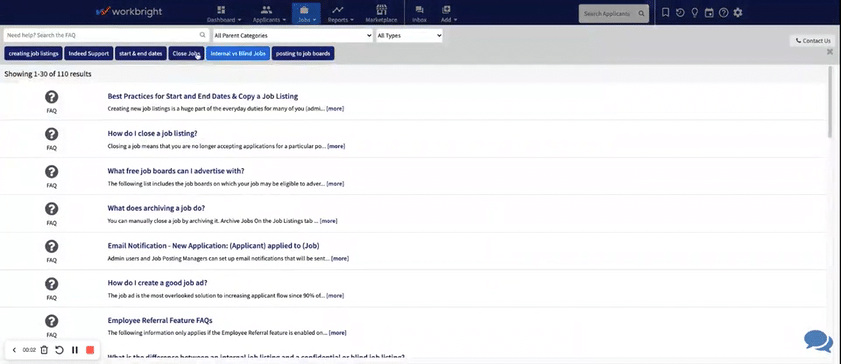Click [more] on Best Practices article
The image size is (841, 364).
(335, 109)
